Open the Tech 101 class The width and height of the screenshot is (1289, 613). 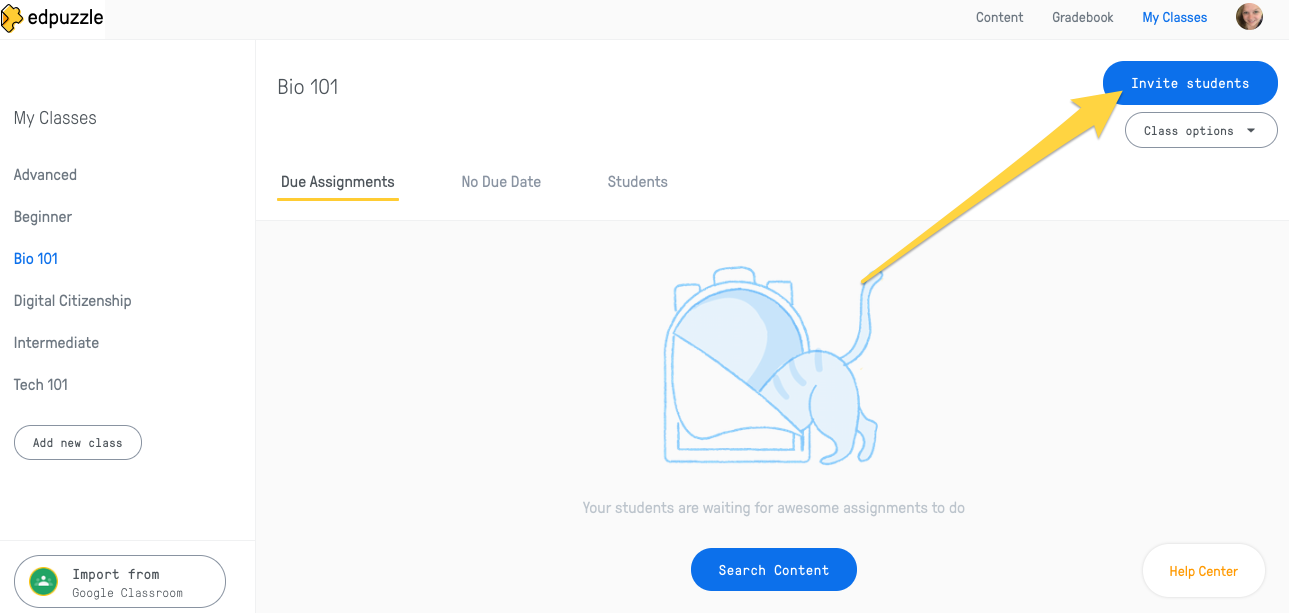point(41,385)
